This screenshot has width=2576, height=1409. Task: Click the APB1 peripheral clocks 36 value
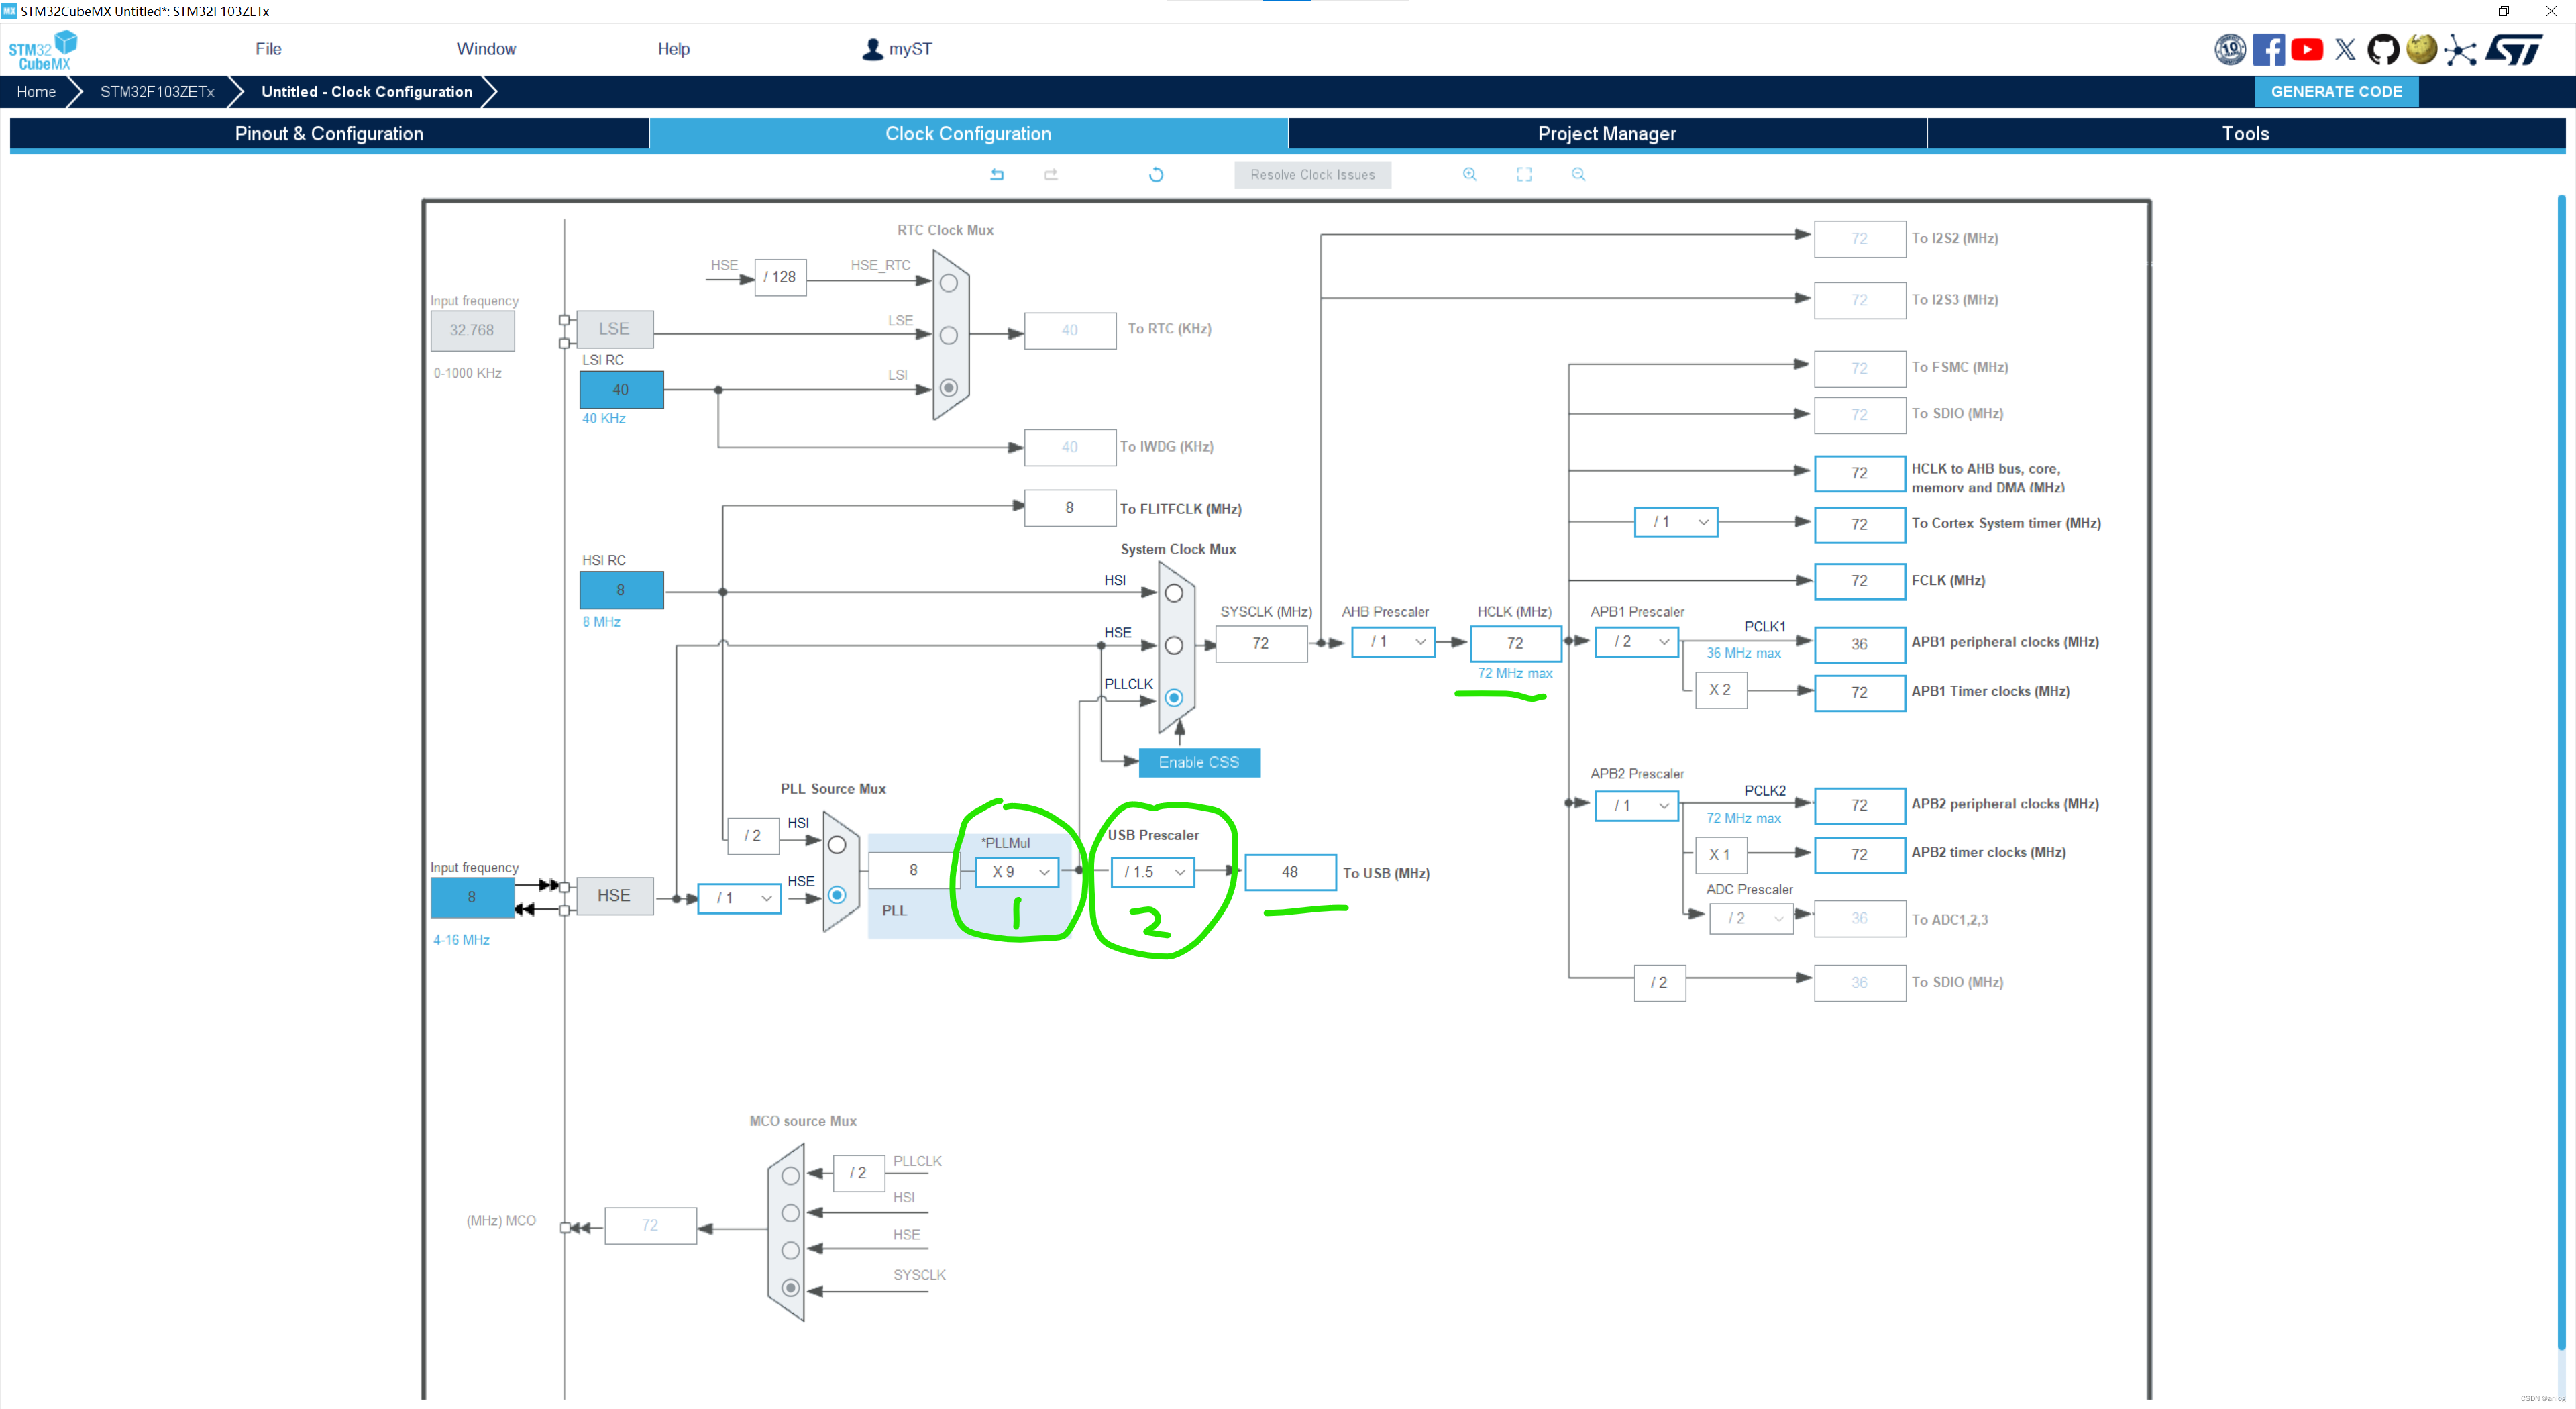pos(1859,644)
